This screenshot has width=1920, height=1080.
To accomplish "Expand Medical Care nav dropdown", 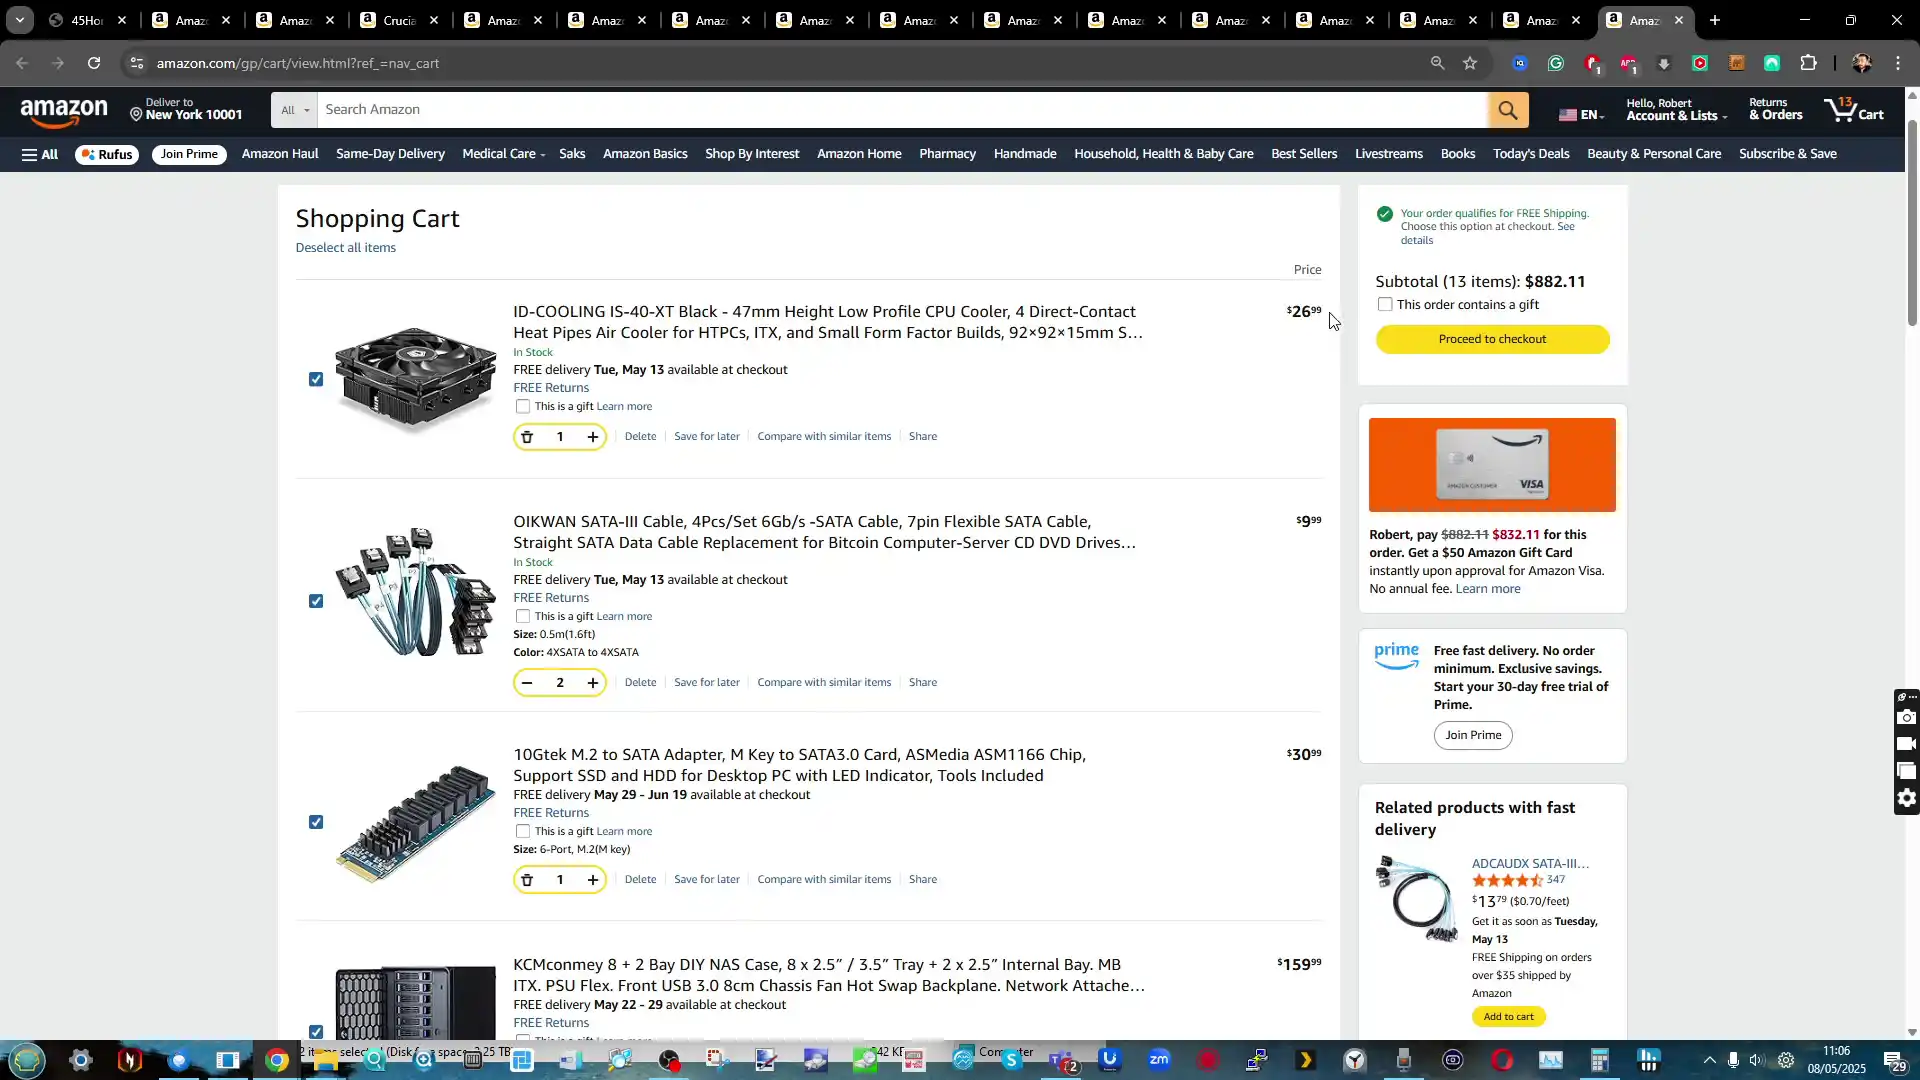I will tap(503, 154).
